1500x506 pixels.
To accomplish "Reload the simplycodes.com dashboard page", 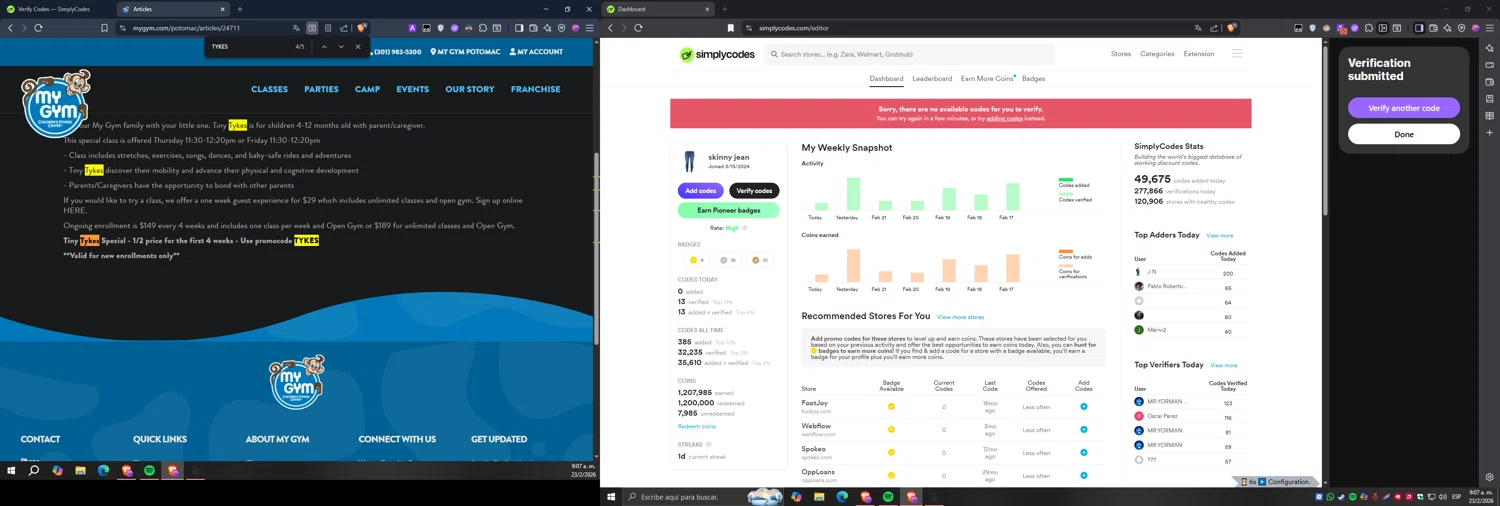I will 638,28.
